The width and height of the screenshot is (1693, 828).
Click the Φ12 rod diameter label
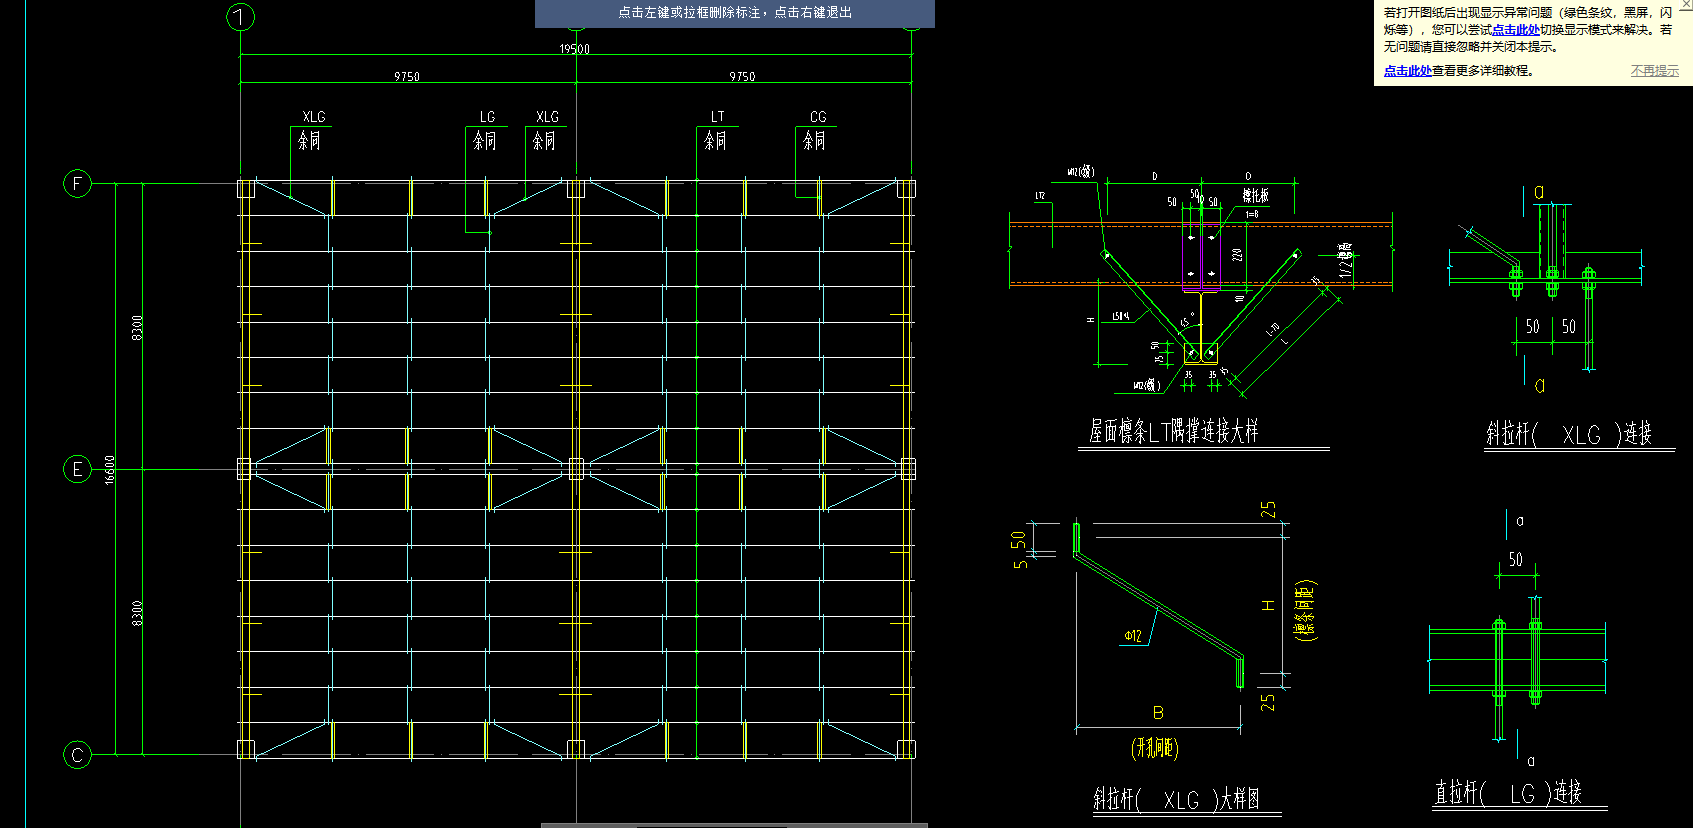(x=1133, y=636)
